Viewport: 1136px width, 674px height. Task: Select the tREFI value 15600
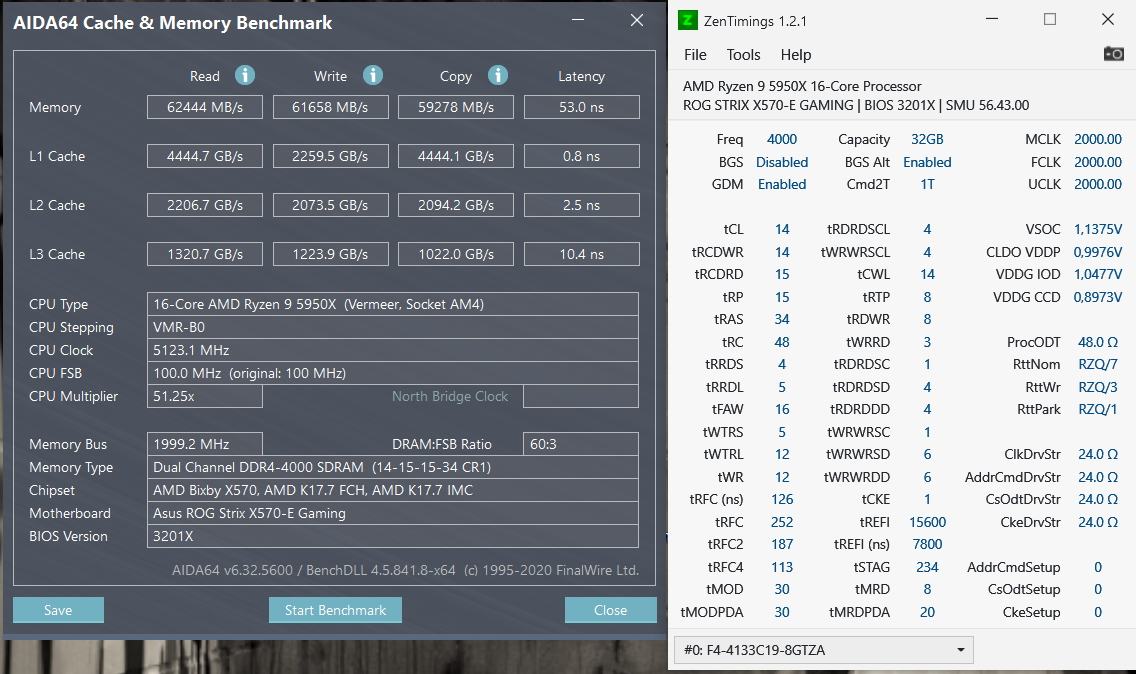click(927, 522)
